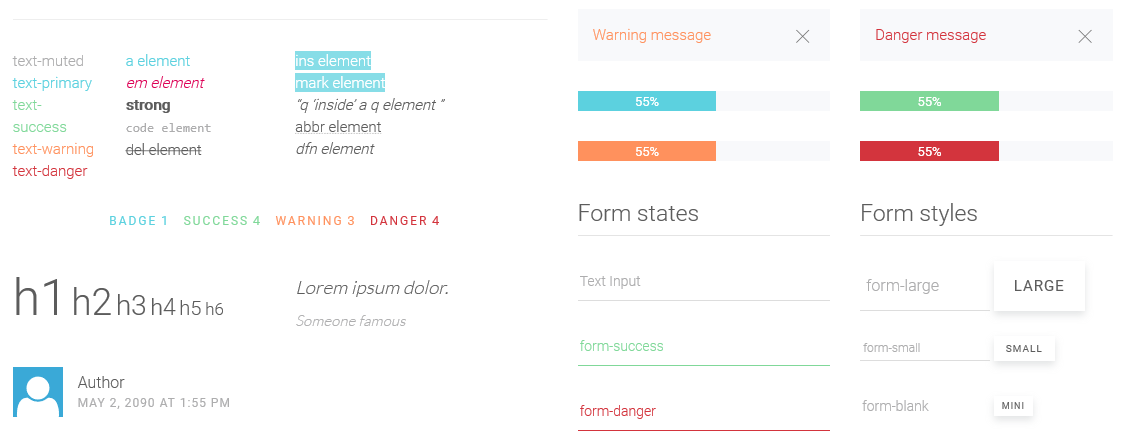Click the DANGER 4 badge

pyautogui.click(x=405, y=221)
